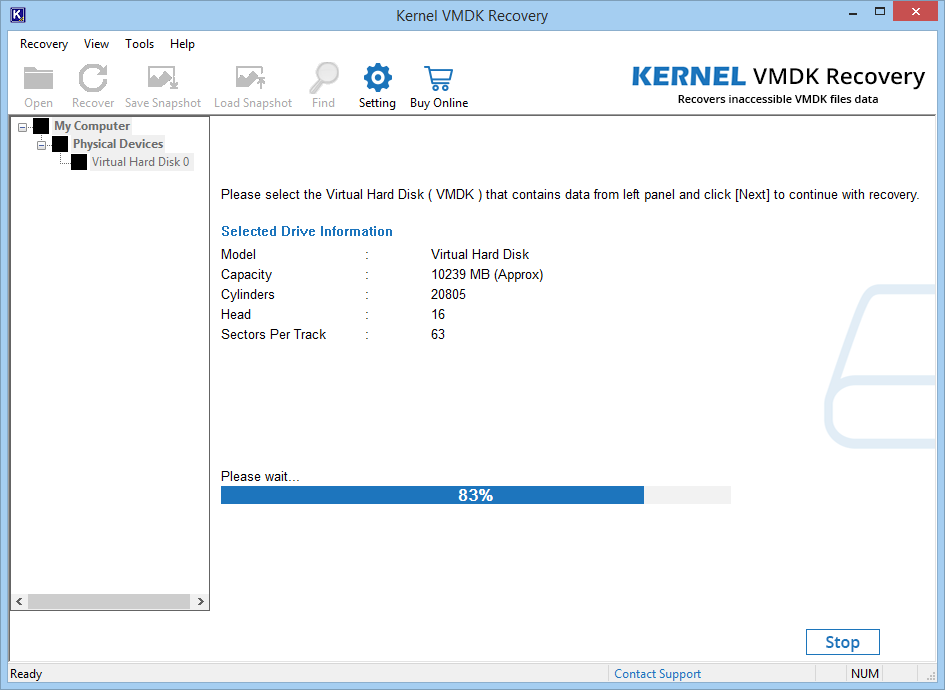Screen dimensions: 945x690
Task: Click the Please wait... label
Action: pos(260,477)
